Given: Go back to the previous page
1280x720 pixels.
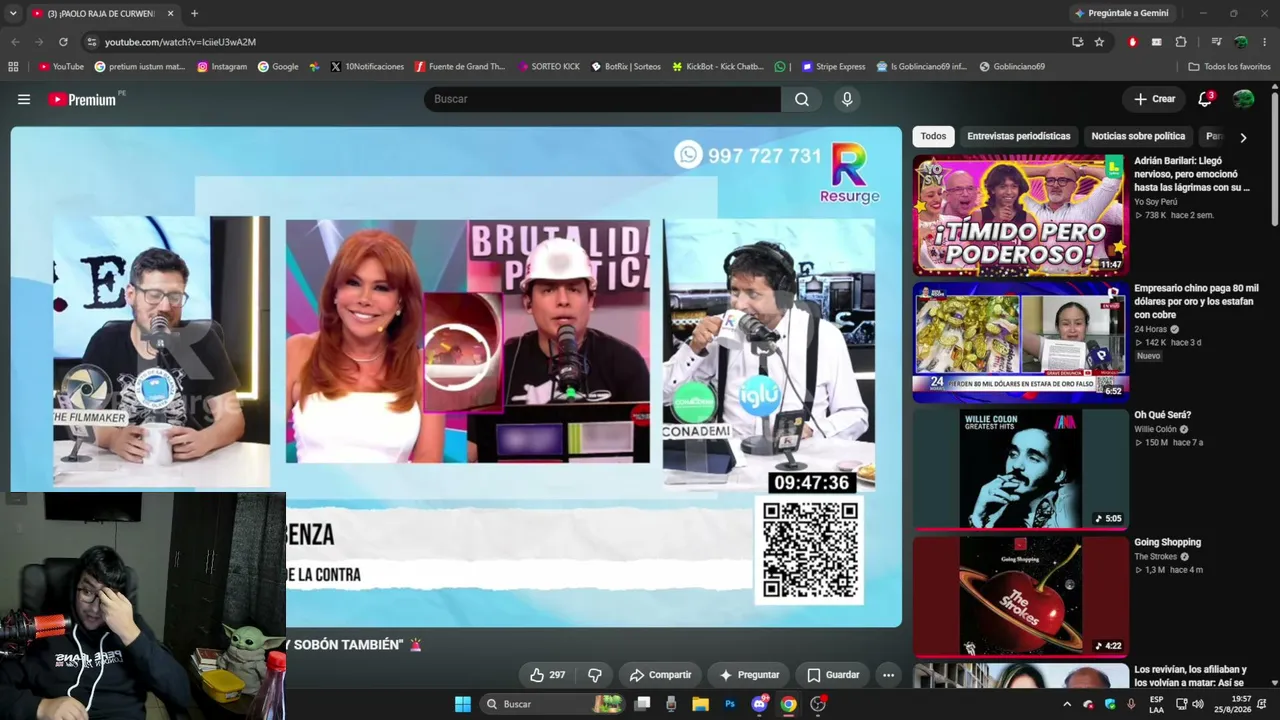Looking at the screenshot, I should click(15, 42).
